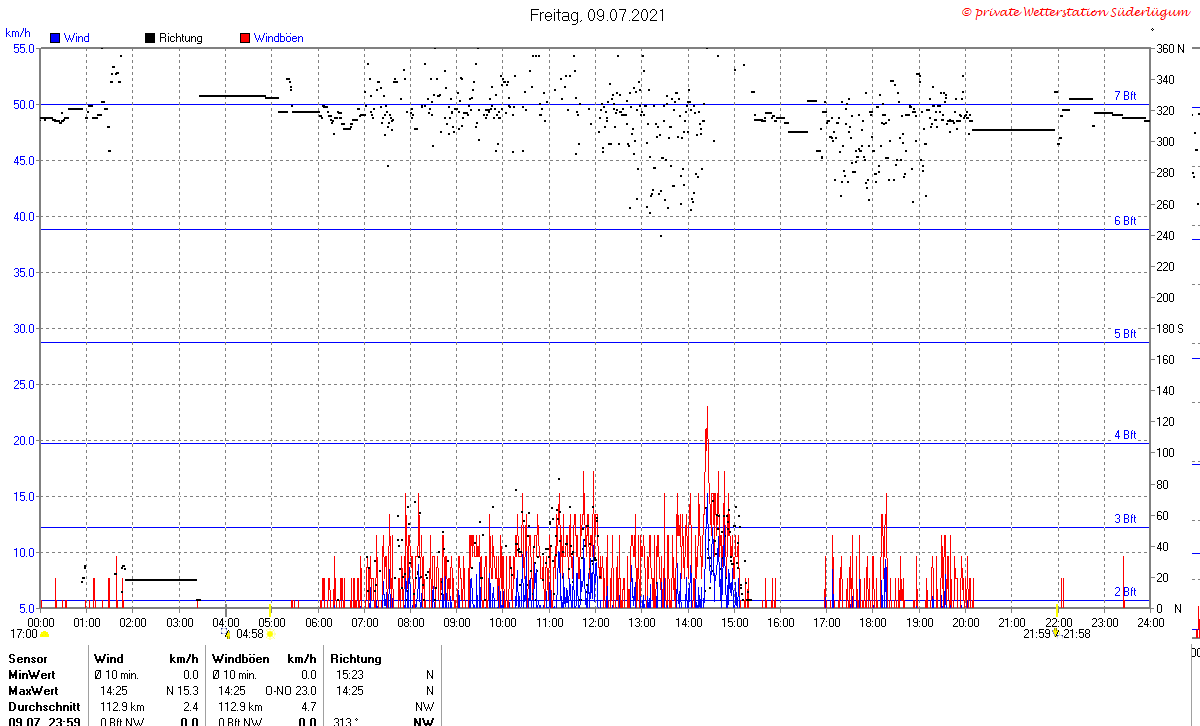Click the chart title Freitag, 09.07.2021
The image size is (1200, 726).
coord(597,15)
